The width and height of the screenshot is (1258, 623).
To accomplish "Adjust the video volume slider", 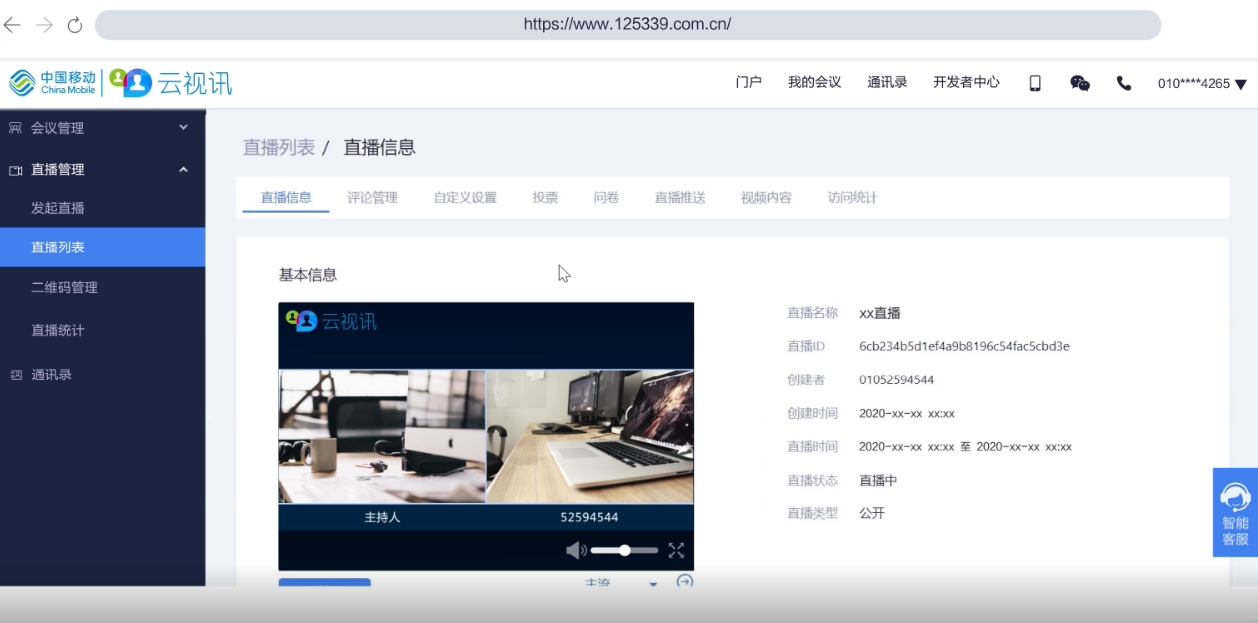I will pyautogui.click(x=625, y=549).
